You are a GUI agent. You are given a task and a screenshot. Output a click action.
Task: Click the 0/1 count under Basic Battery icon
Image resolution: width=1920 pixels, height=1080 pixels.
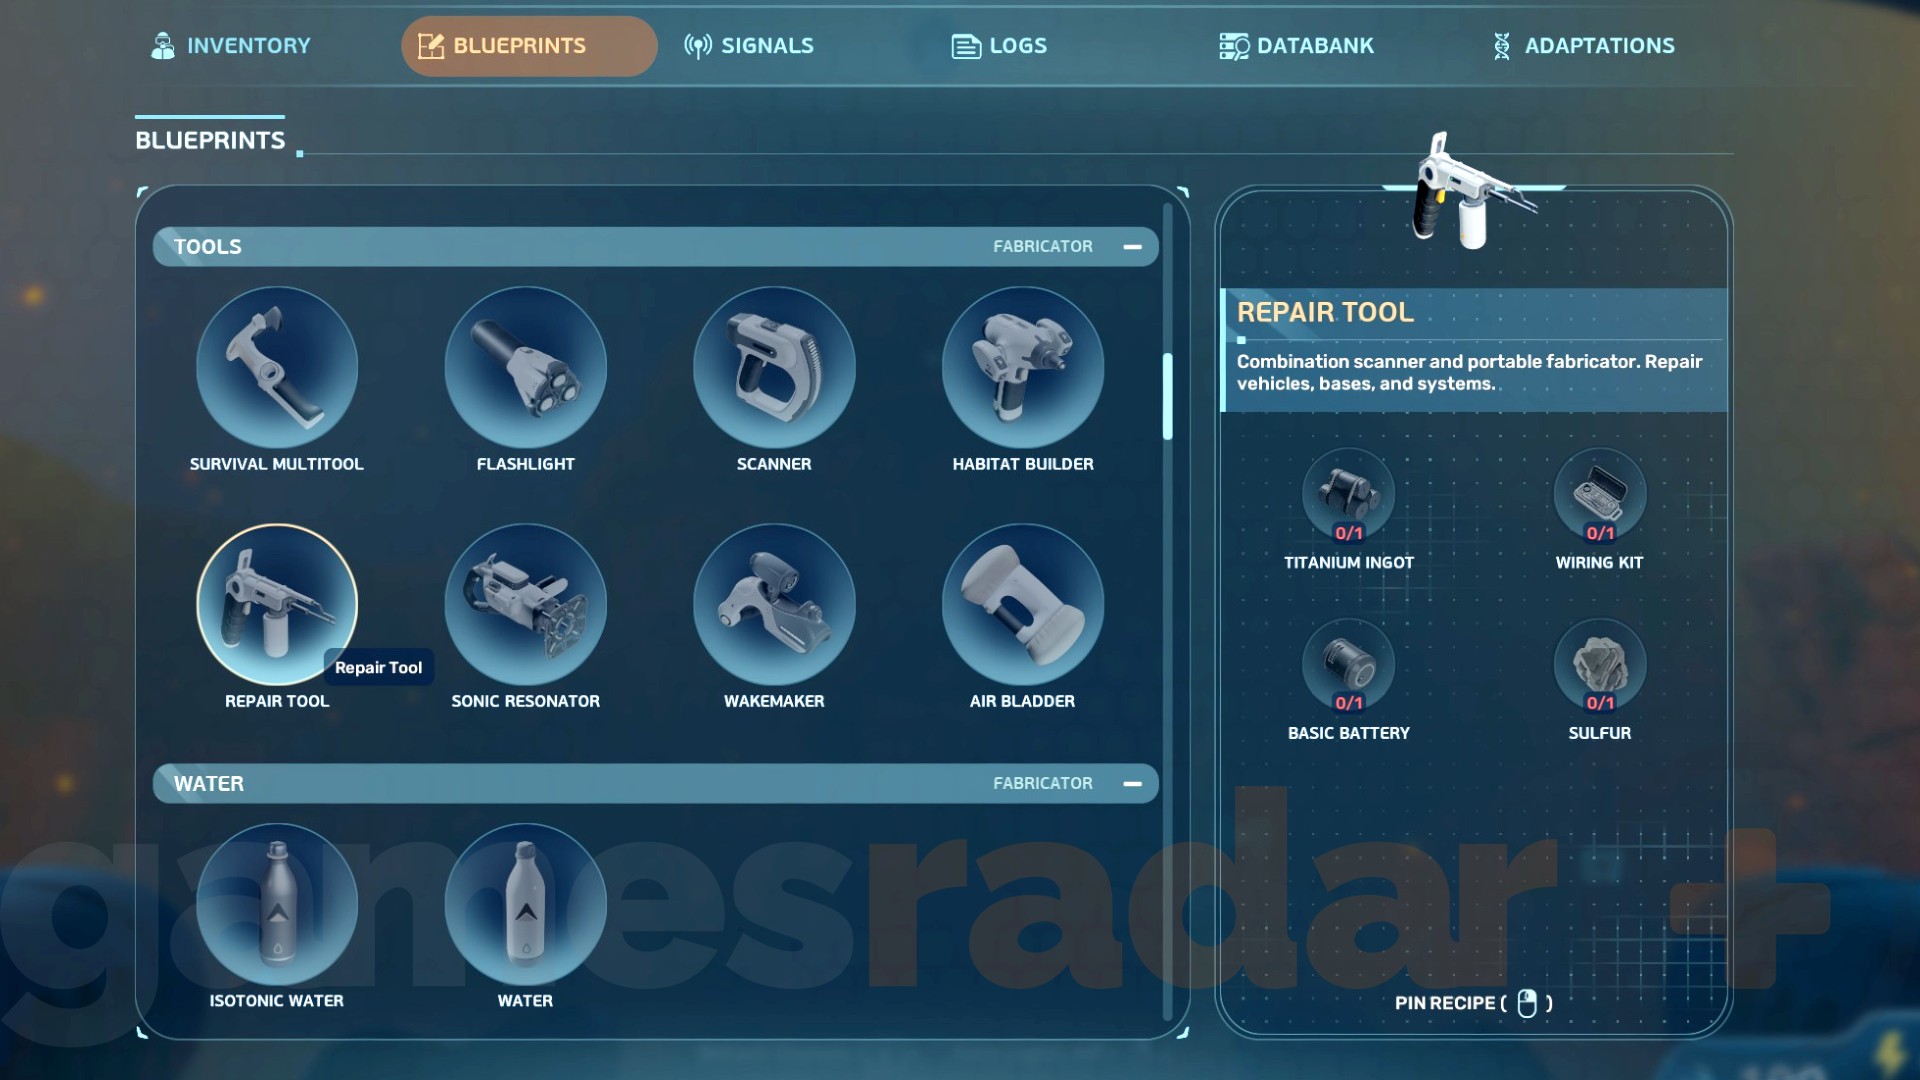[1349, 703]
